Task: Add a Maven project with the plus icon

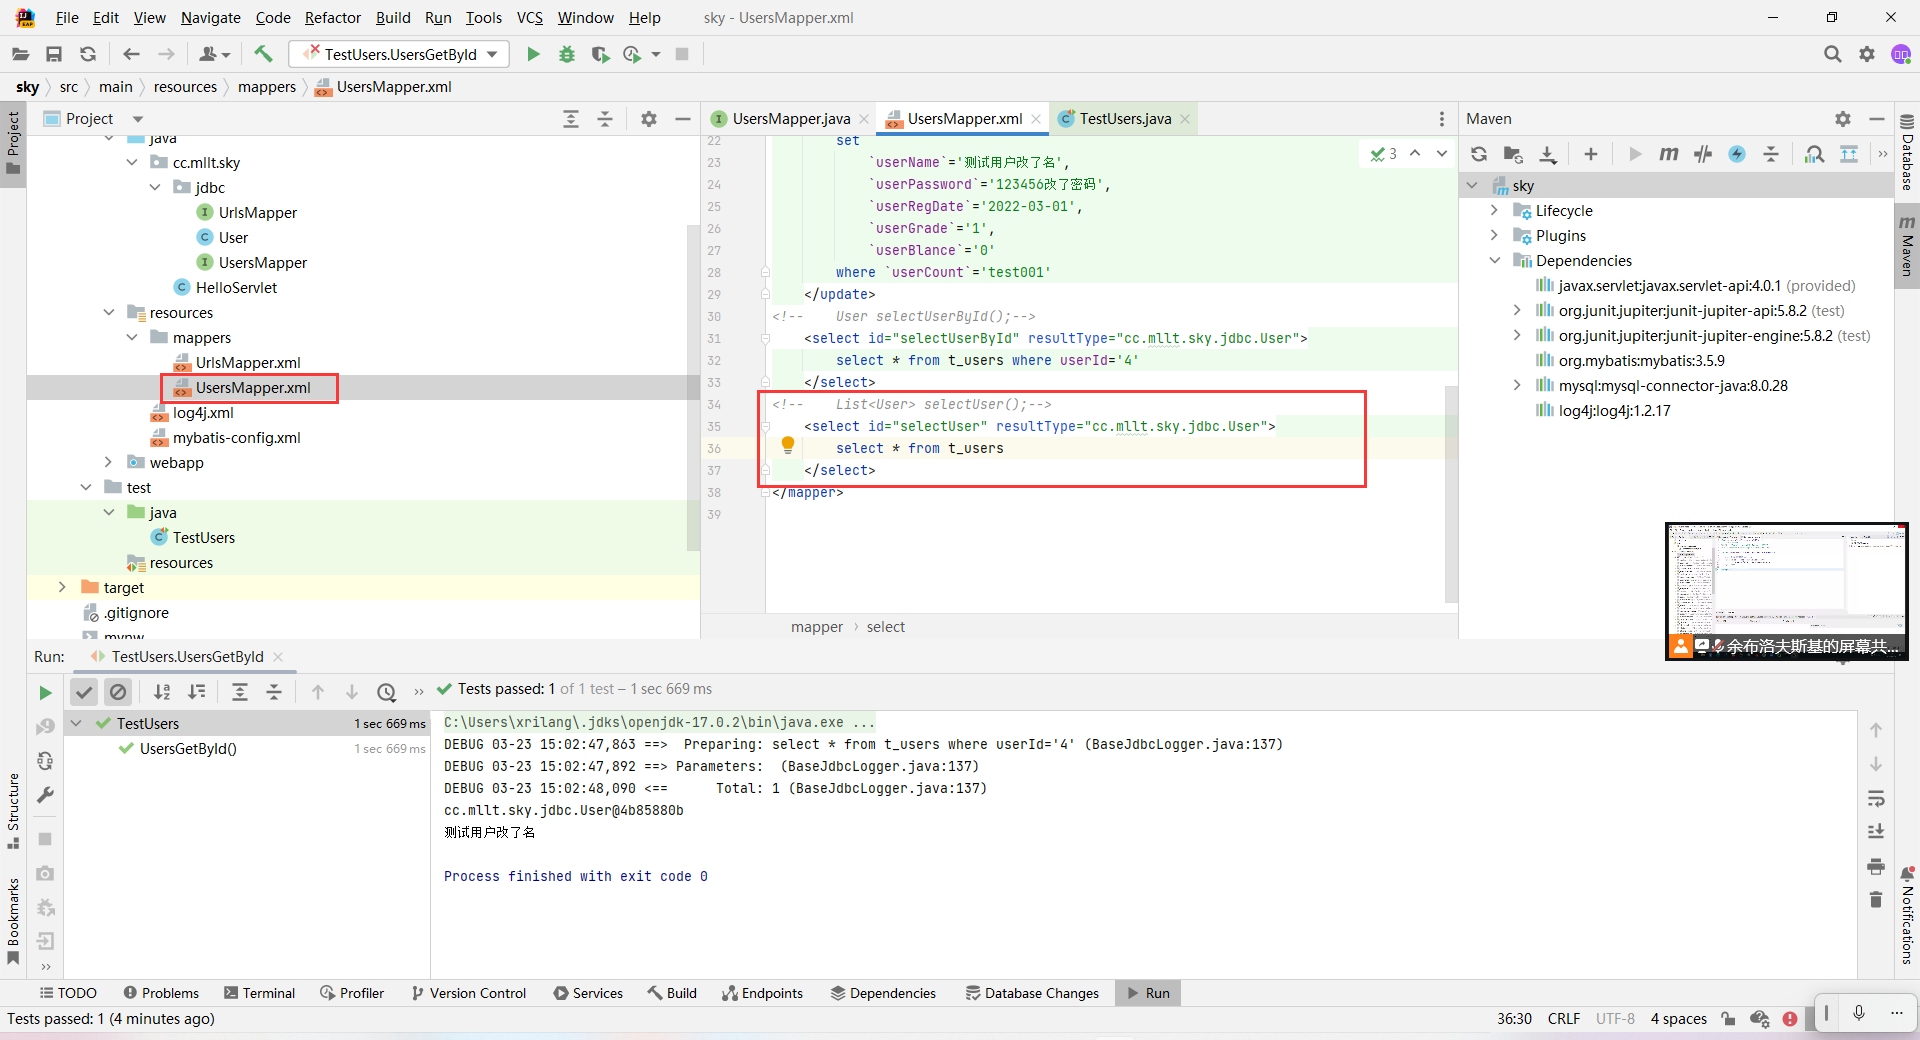Action: click(x=1591, y=154)
